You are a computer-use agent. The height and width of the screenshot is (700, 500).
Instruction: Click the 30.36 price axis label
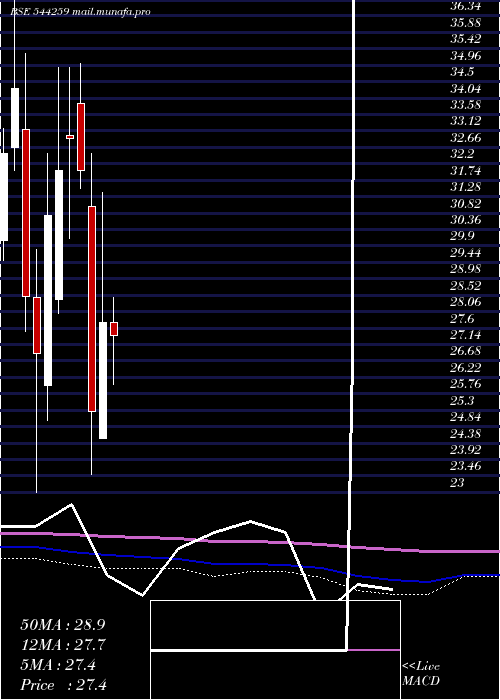coord(466,220)
